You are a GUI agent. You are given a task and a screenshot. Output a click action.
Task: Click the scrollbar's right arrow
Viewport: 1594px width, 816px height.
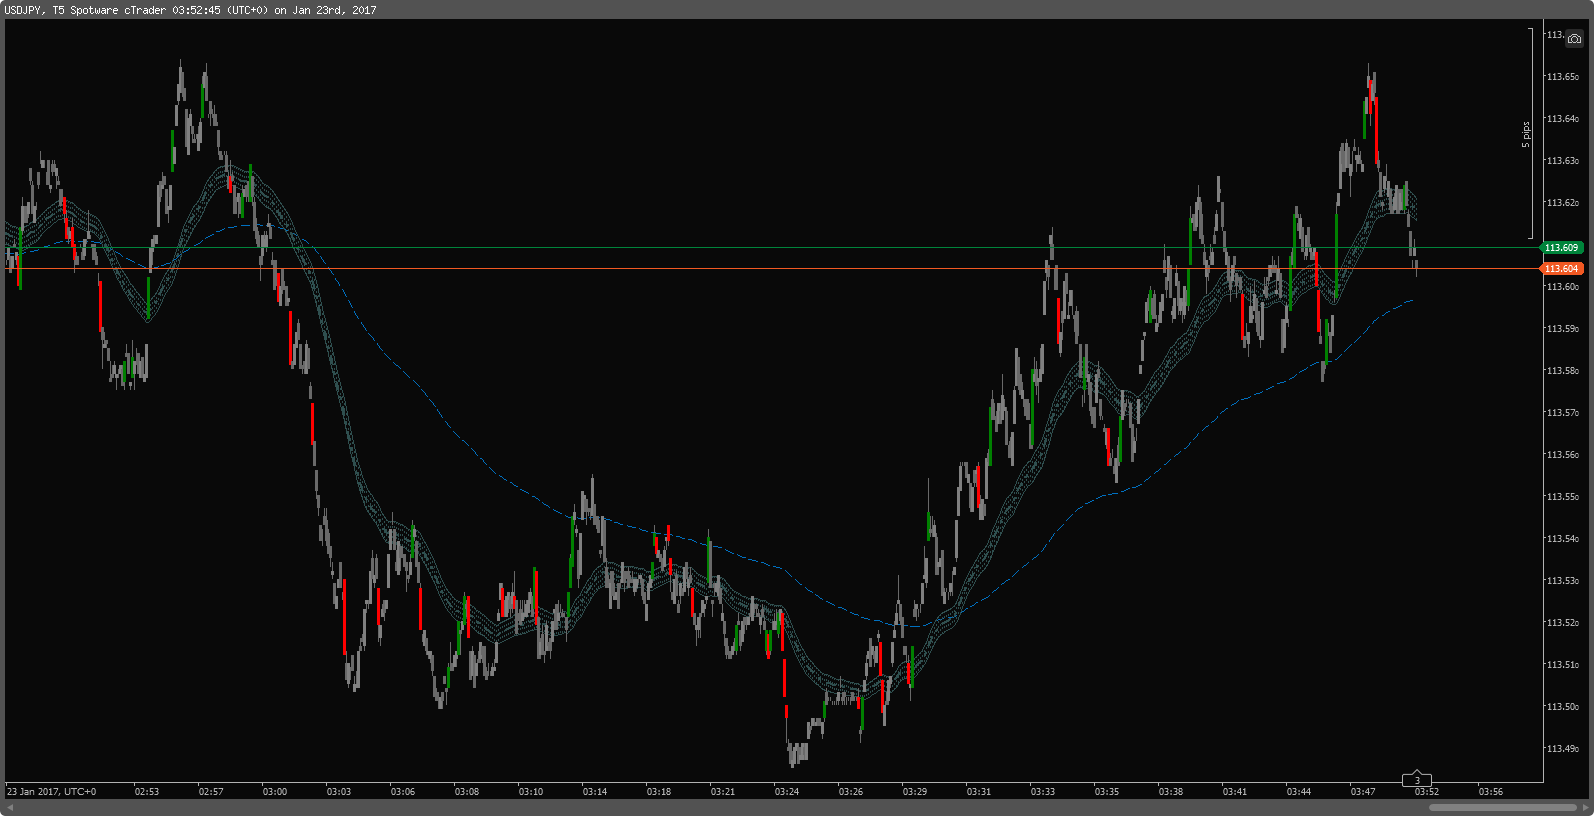tap(1586, 807)
